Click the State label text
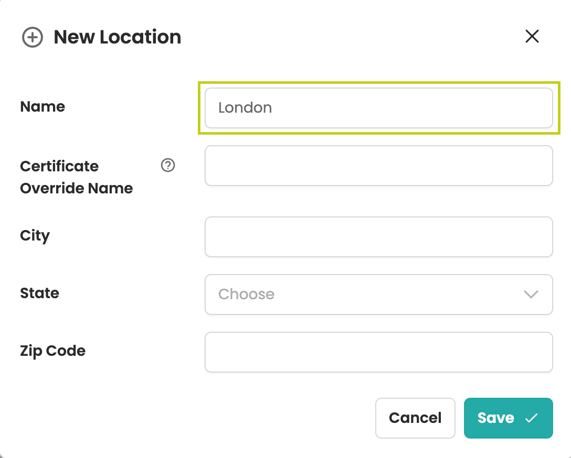 tap(40, 293)
